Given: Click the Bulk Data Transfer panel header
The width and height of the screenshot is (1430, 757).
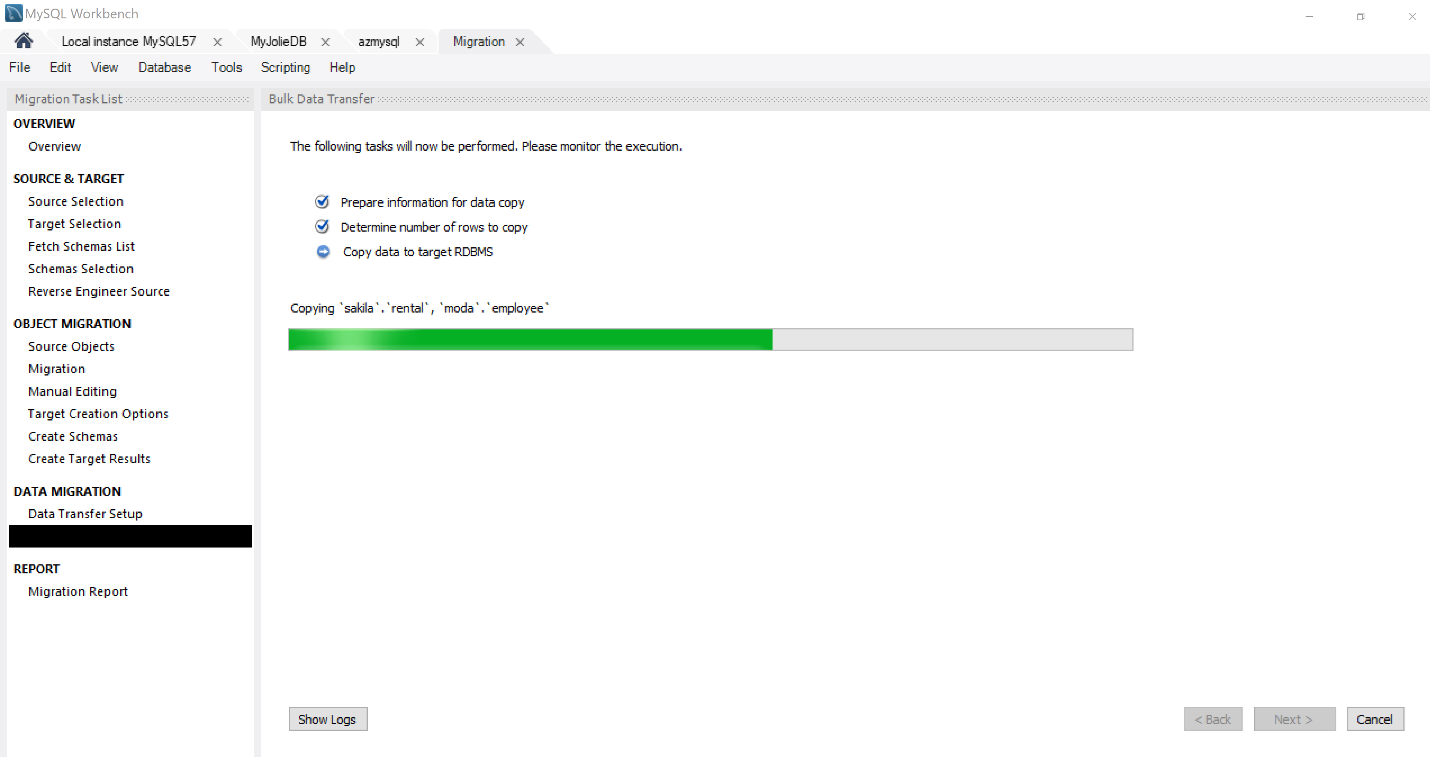Looking at the screenshot, I should tap(845, 99).
